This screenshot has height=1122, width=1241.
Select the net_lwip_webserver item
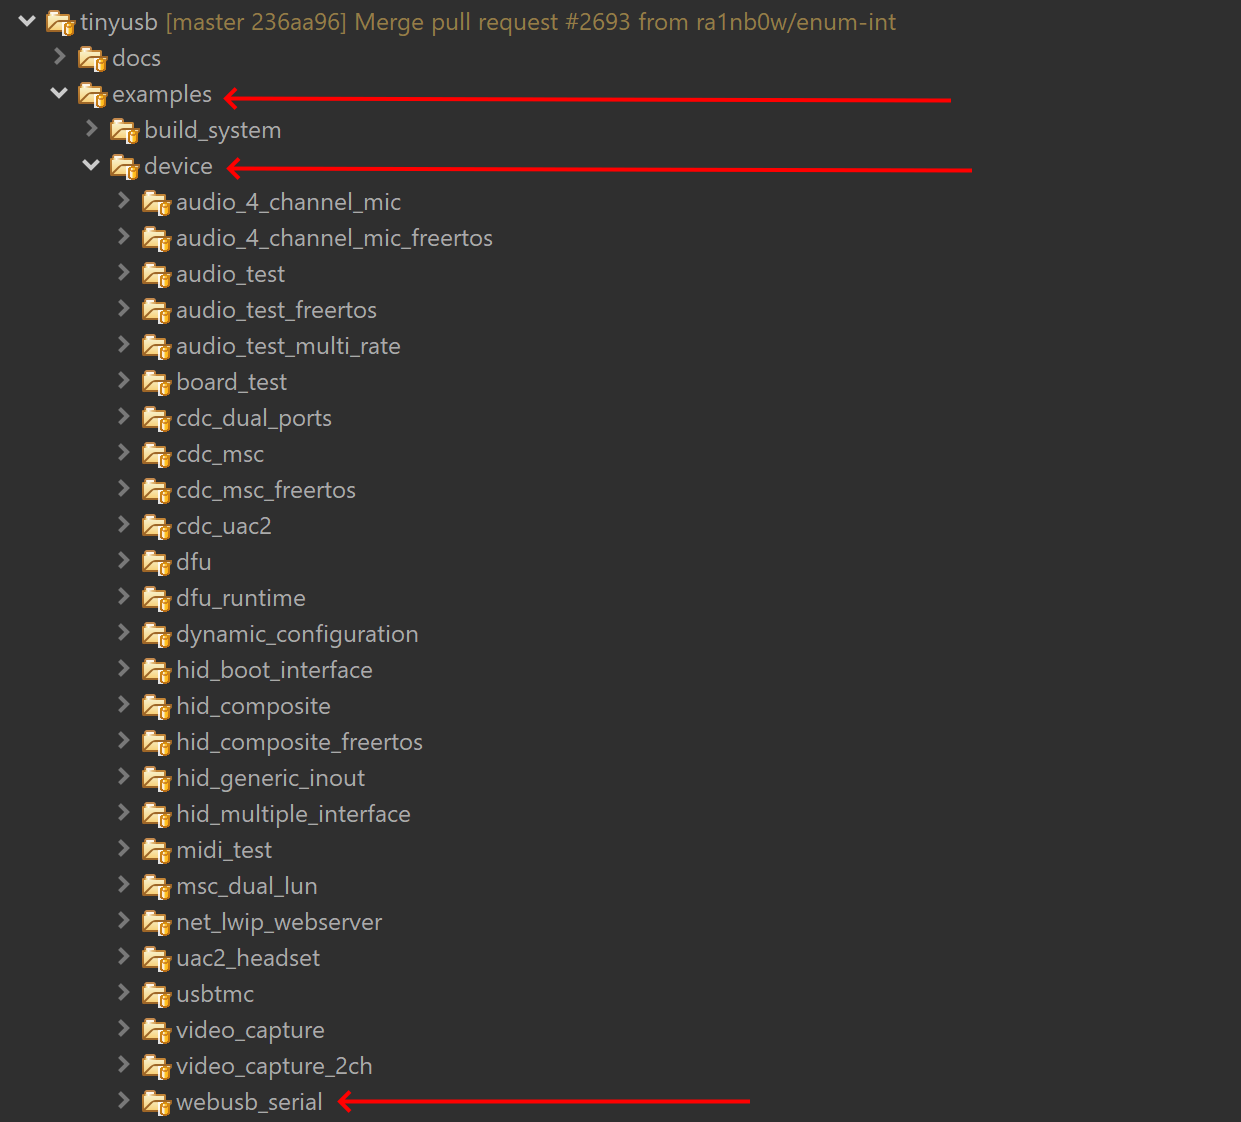pyautogui.click(x=279, y=922)
